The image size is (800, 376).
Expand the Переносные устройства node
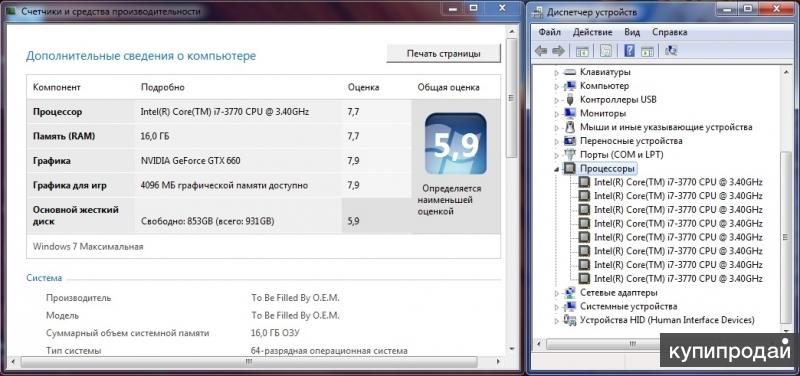pyautogui.click(x=557, y=141)
